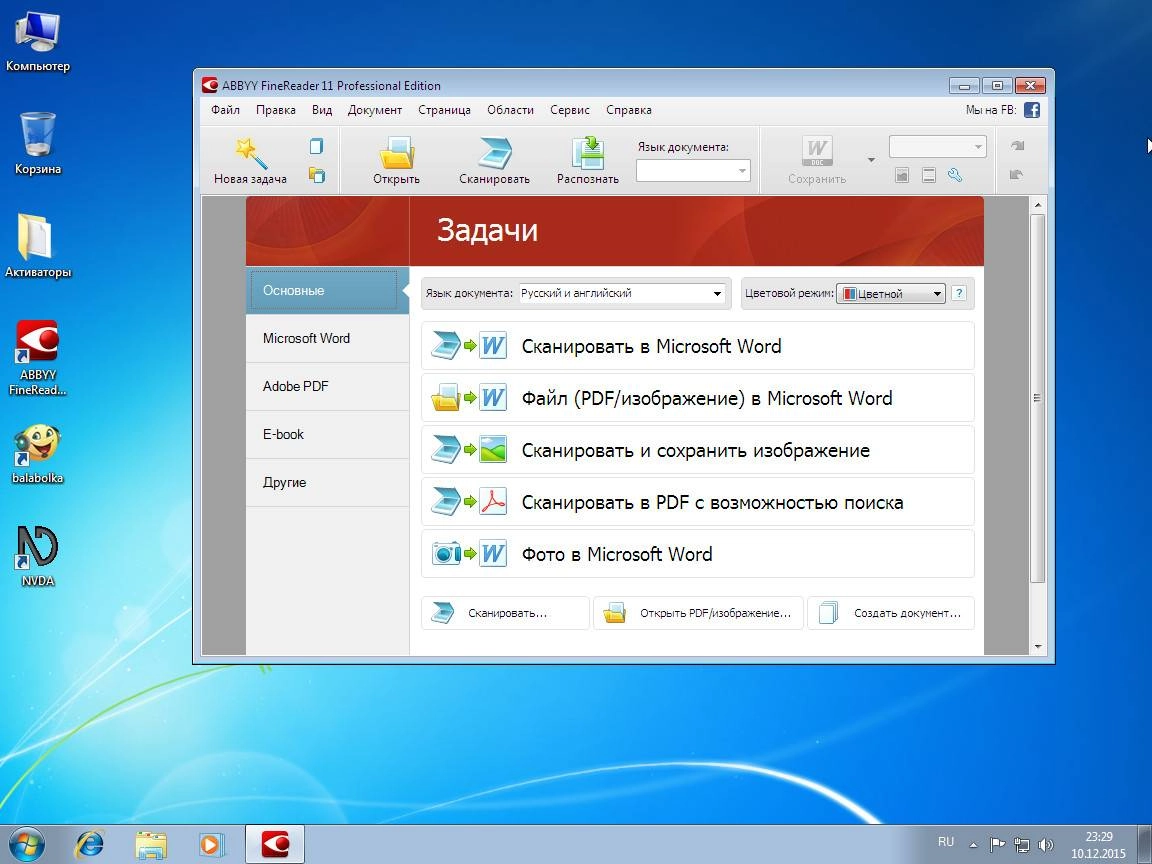This screenshot has height=864, width=1152.
Task: Select the Основные task tab
Action: 327,290
